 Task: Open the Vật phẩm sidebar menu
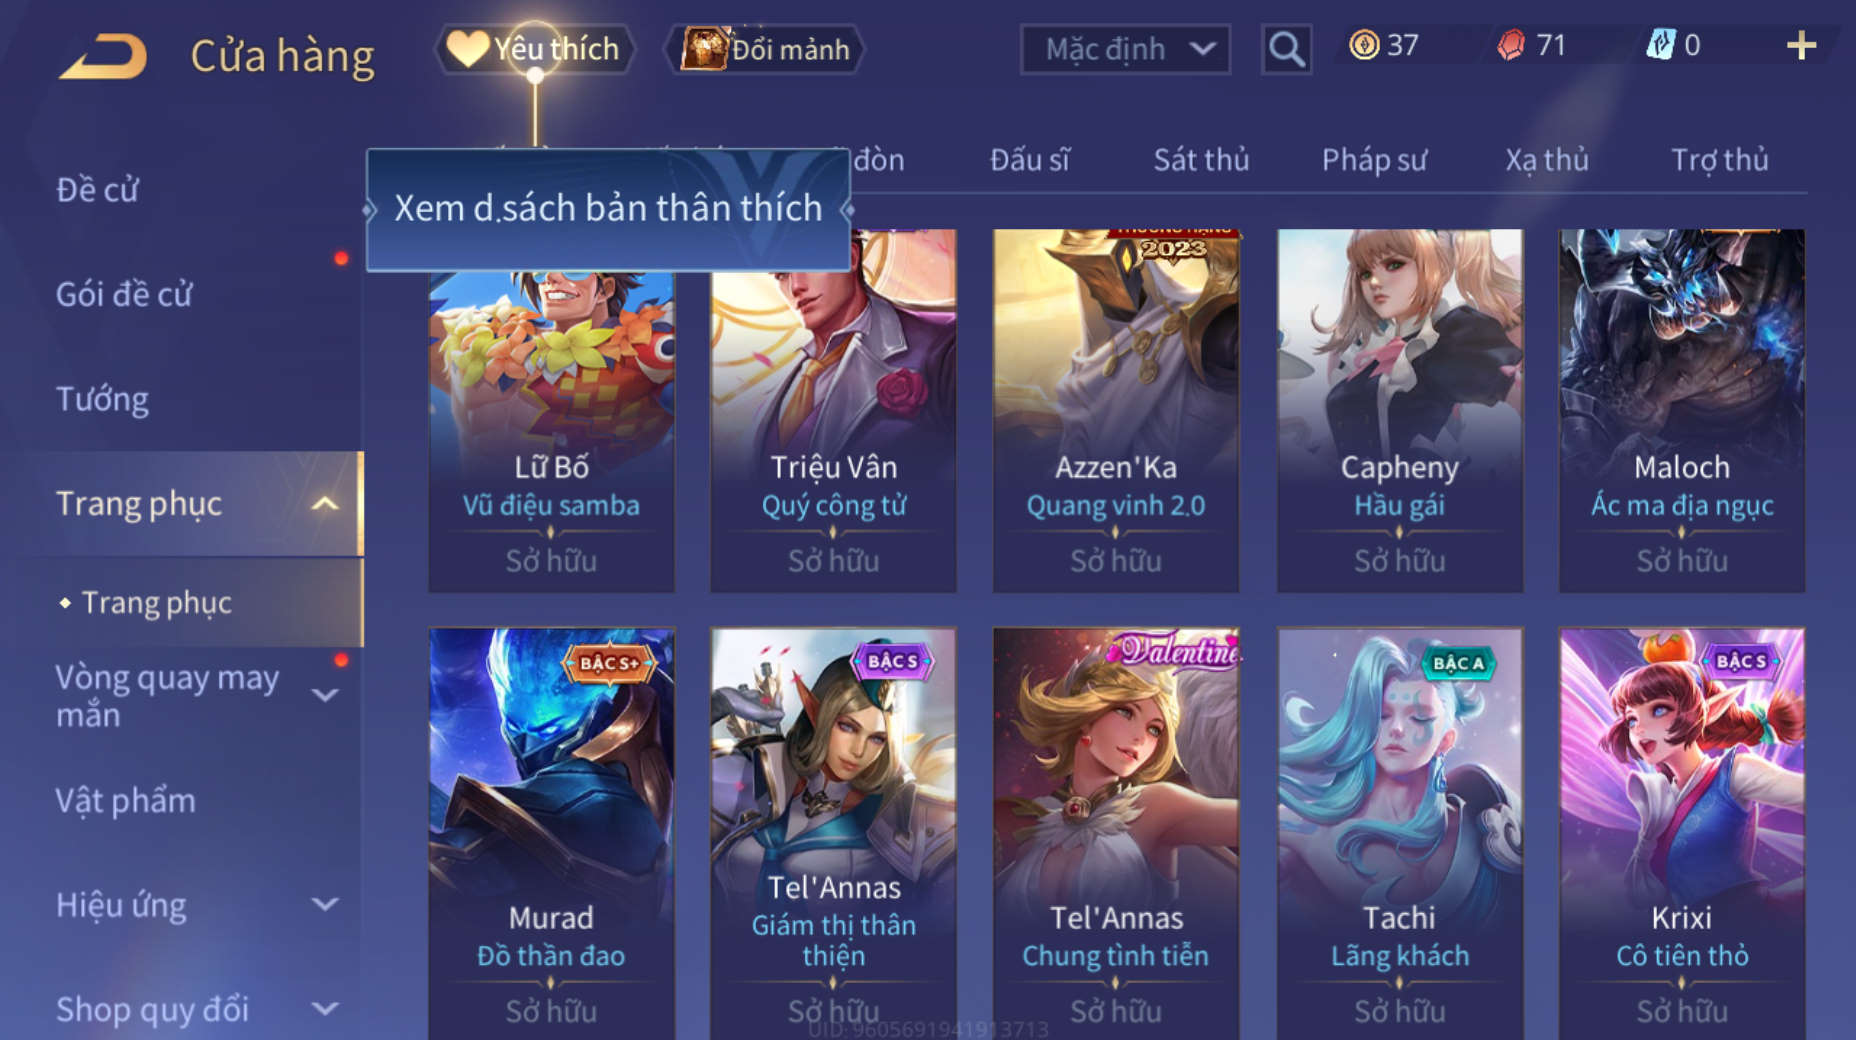click(x=125, y=801)
